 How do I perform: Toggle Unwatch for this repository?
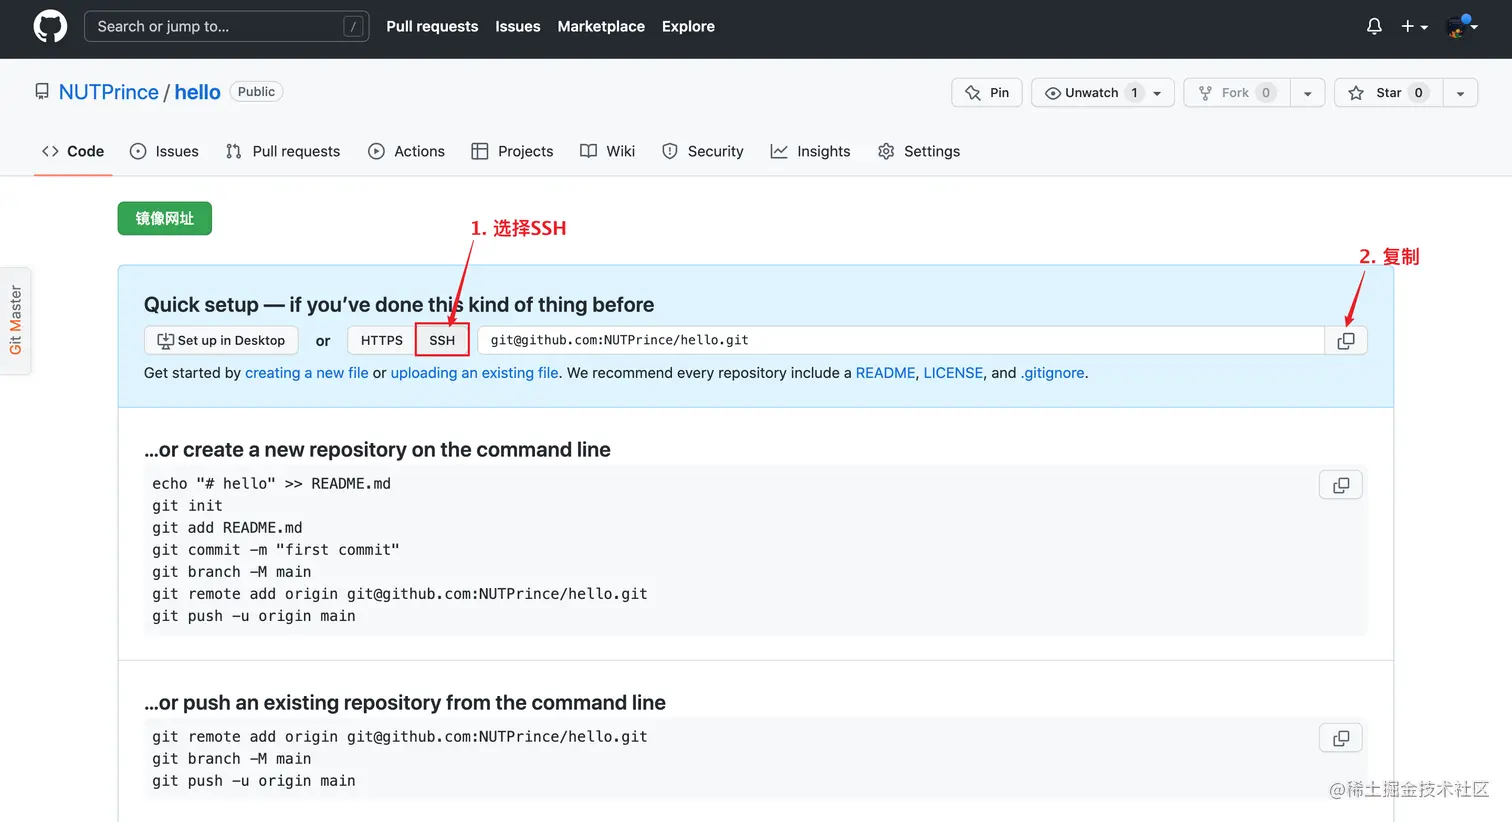point(1091,93)
